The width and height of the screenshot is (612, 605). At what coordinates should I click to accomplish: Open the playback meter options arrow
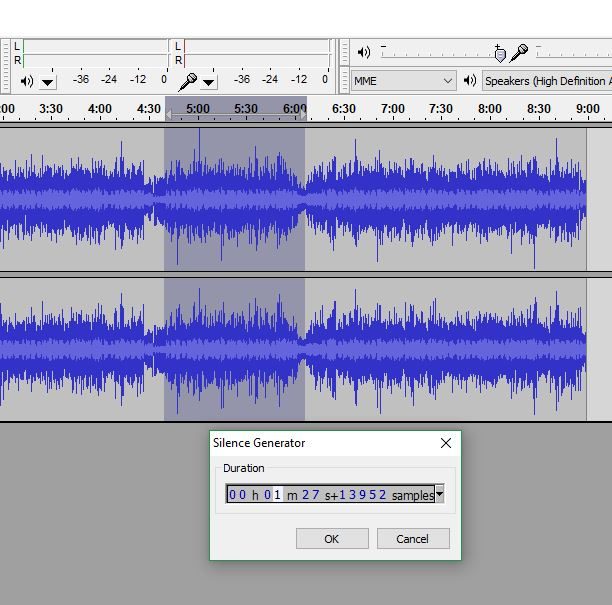[x=48, y=82]
